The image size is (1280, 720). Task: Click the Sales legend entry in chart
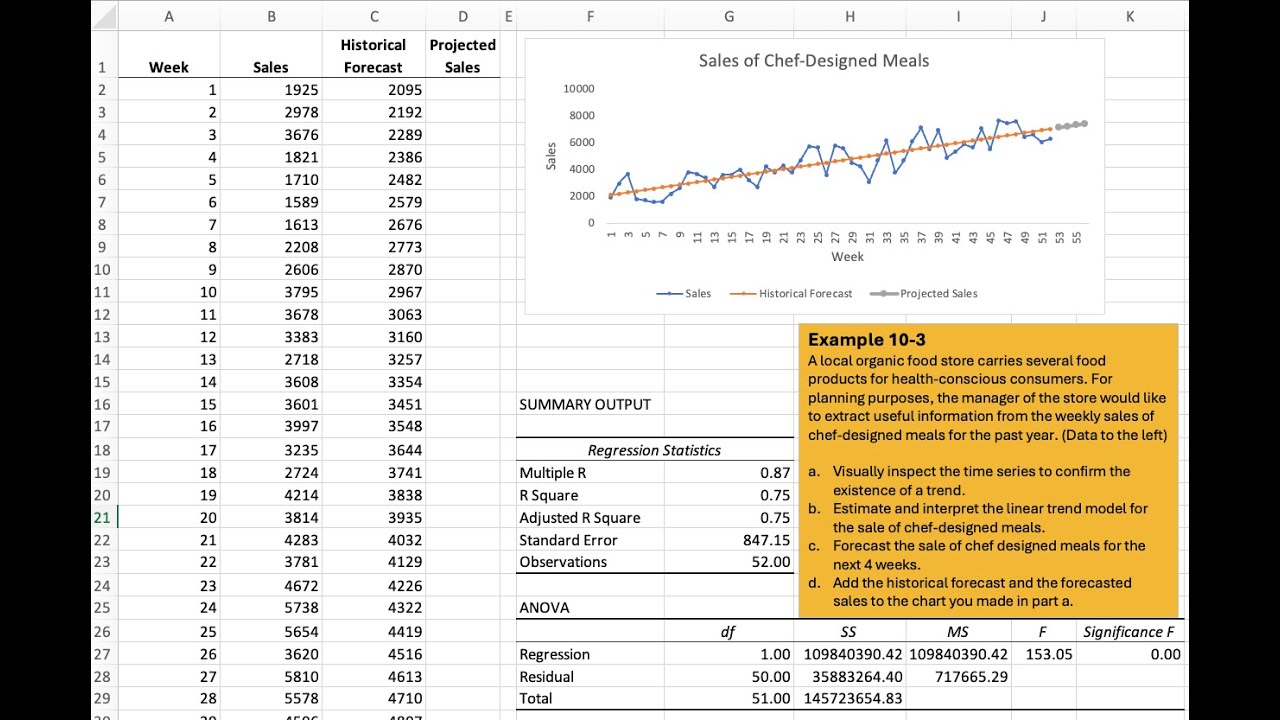point(684,293)
